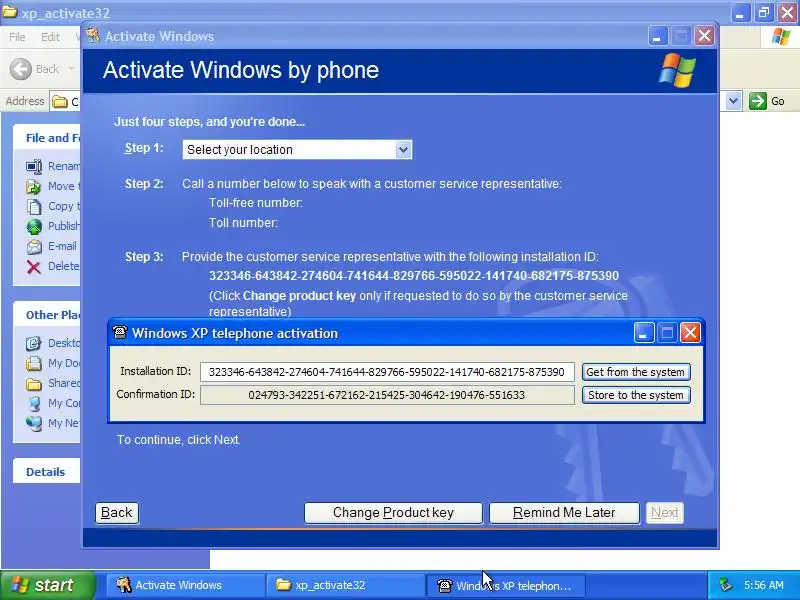The image size is (800, 600).
Task: Click the Confirmation ID field
Action: click(387, 395)
